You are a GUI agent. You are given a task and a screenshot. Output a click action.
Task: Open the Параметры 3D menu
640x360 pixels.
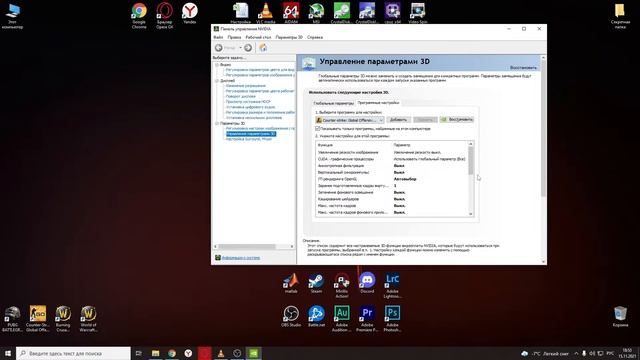tap(289, 37)
